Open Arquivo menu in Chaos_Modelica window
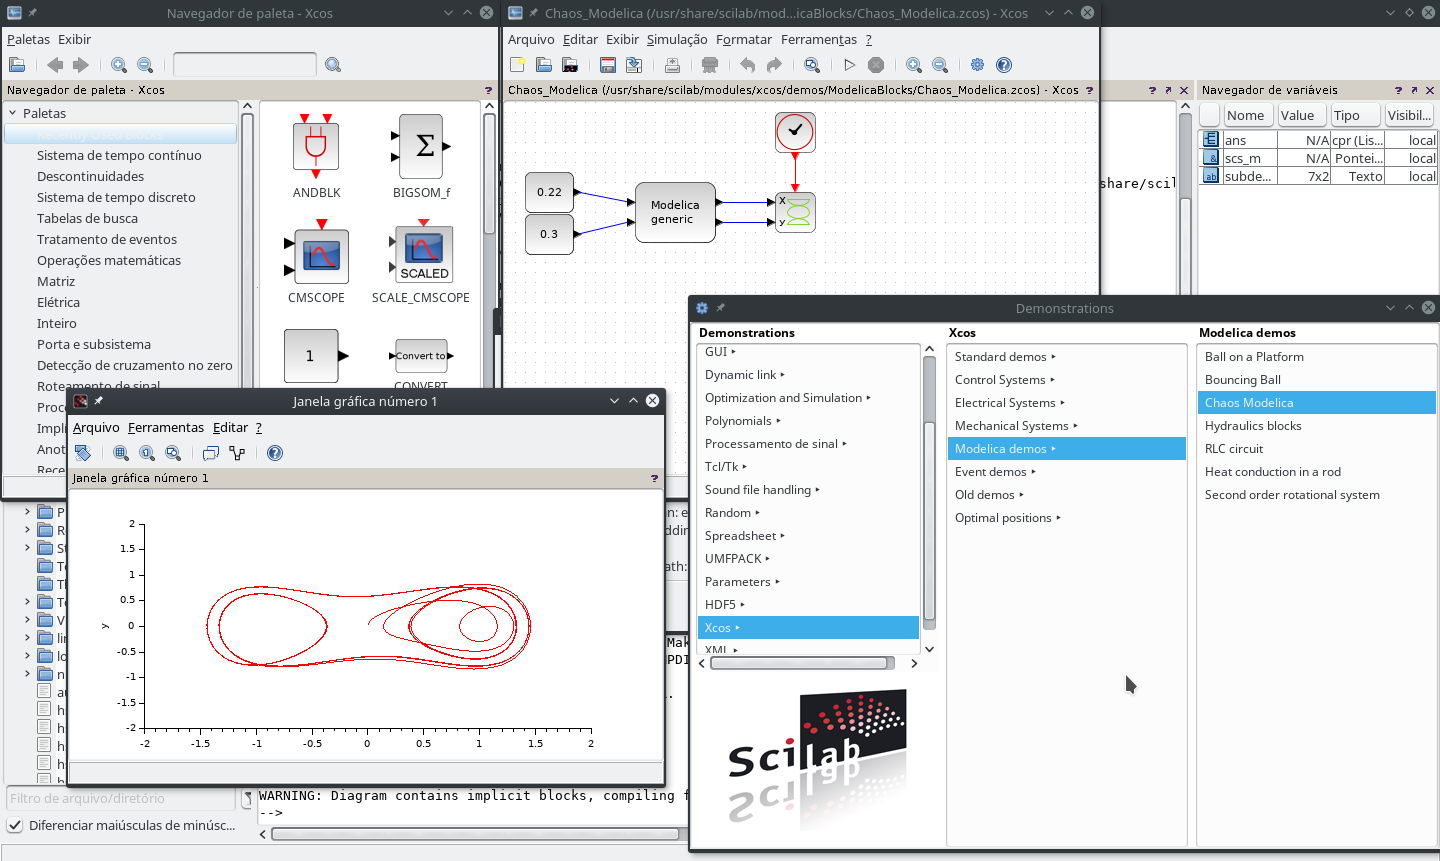 click(531, 39)
